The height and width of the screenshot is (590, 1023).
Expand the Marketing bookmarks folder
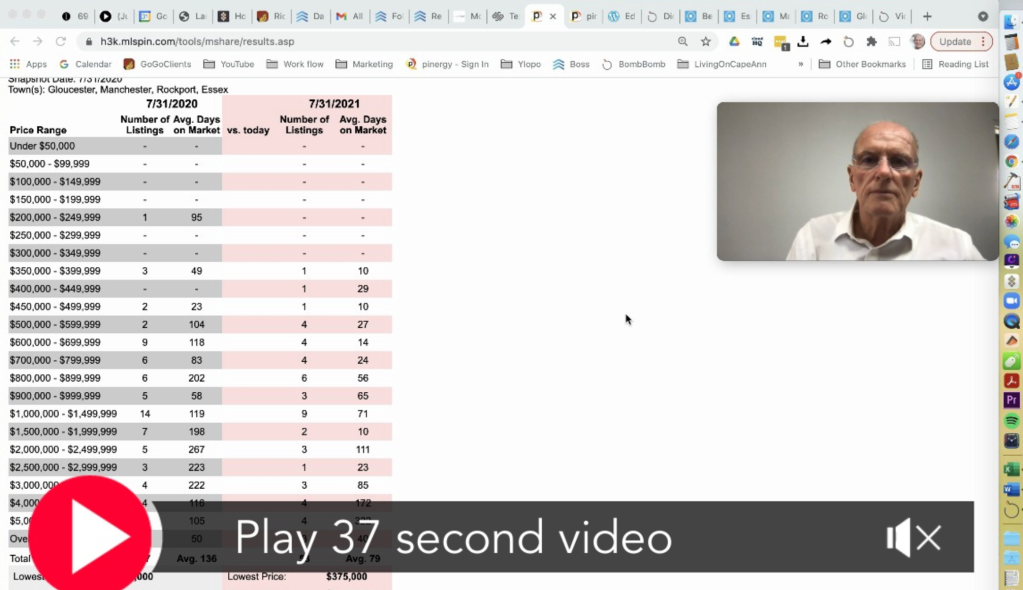pos(364,64)
